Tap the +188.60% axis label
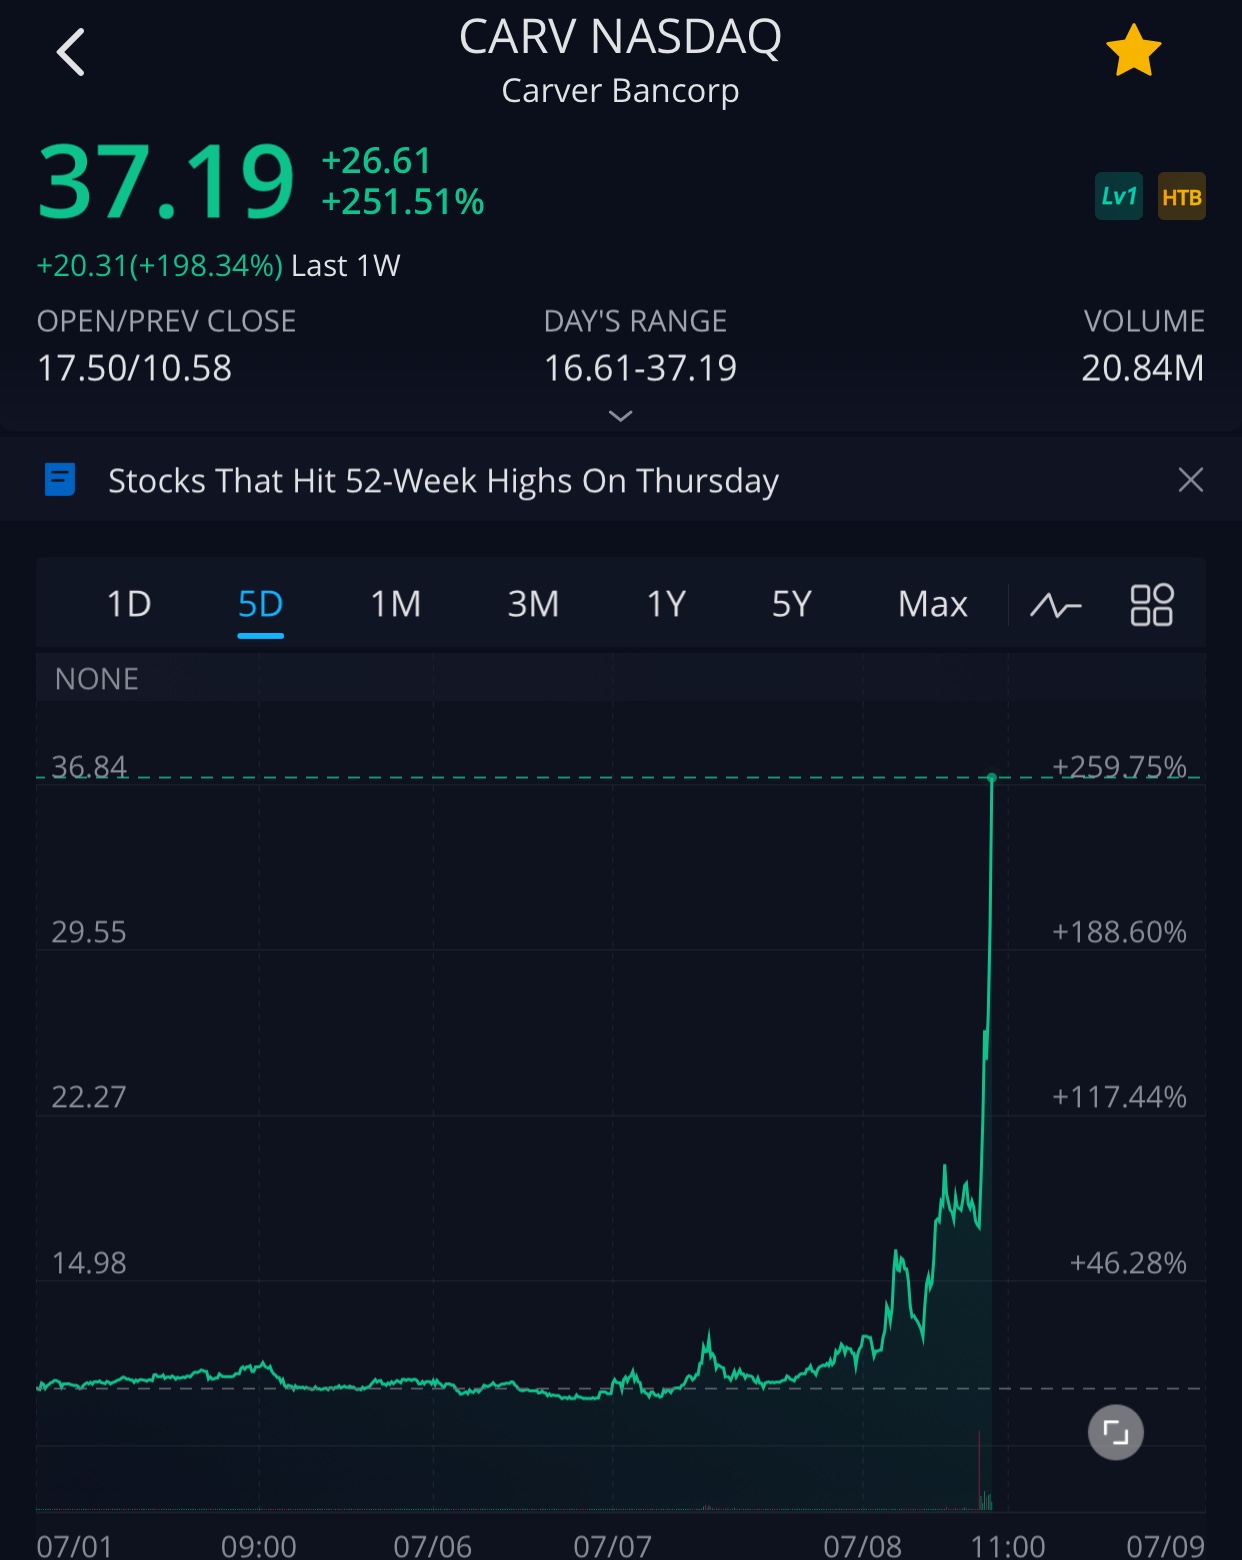This screenshot has height=1560, width=1242. coord(1119,932)
